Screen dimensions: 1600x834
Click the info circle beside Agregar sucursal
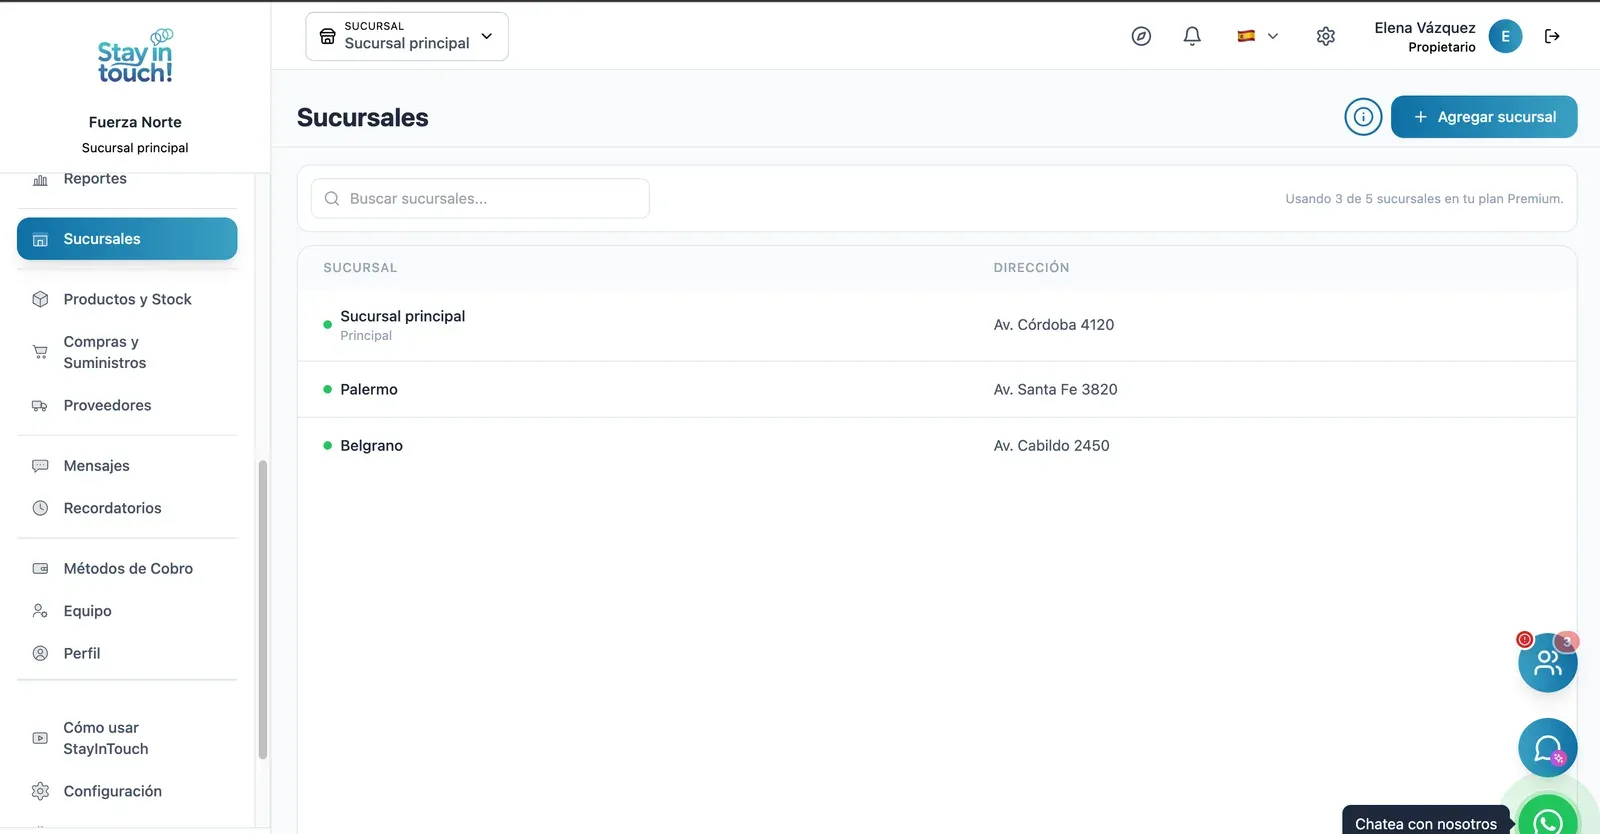point(1363,117)
